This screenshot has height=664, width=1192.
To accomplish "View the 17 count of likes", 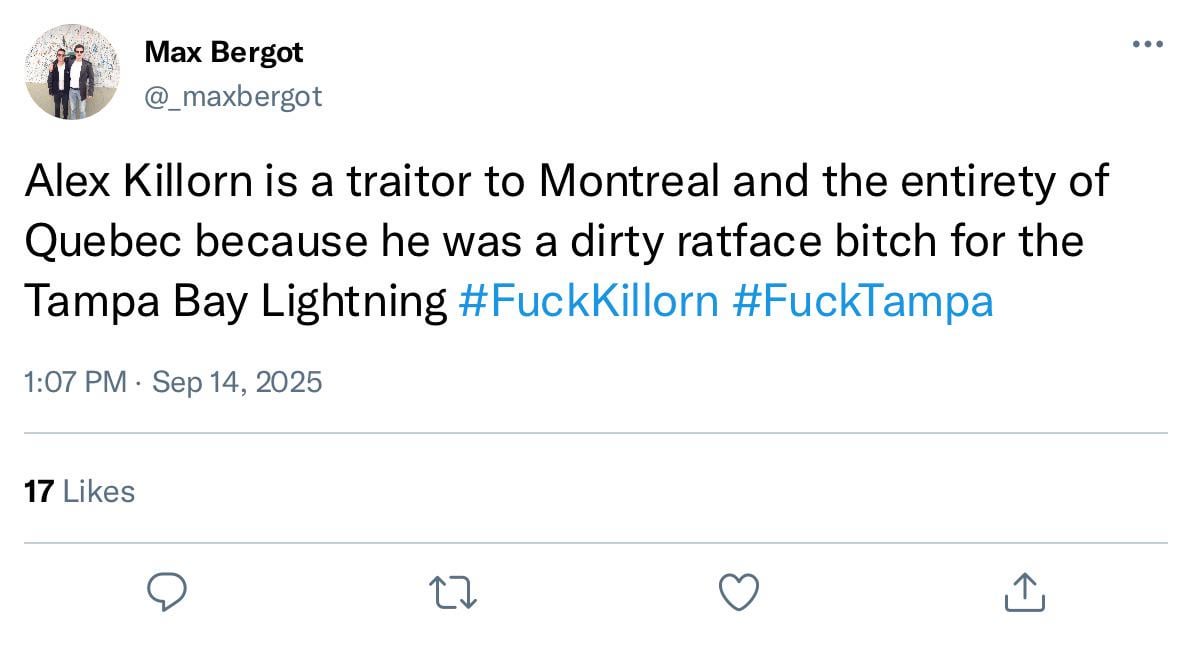I will click(37, 491).
